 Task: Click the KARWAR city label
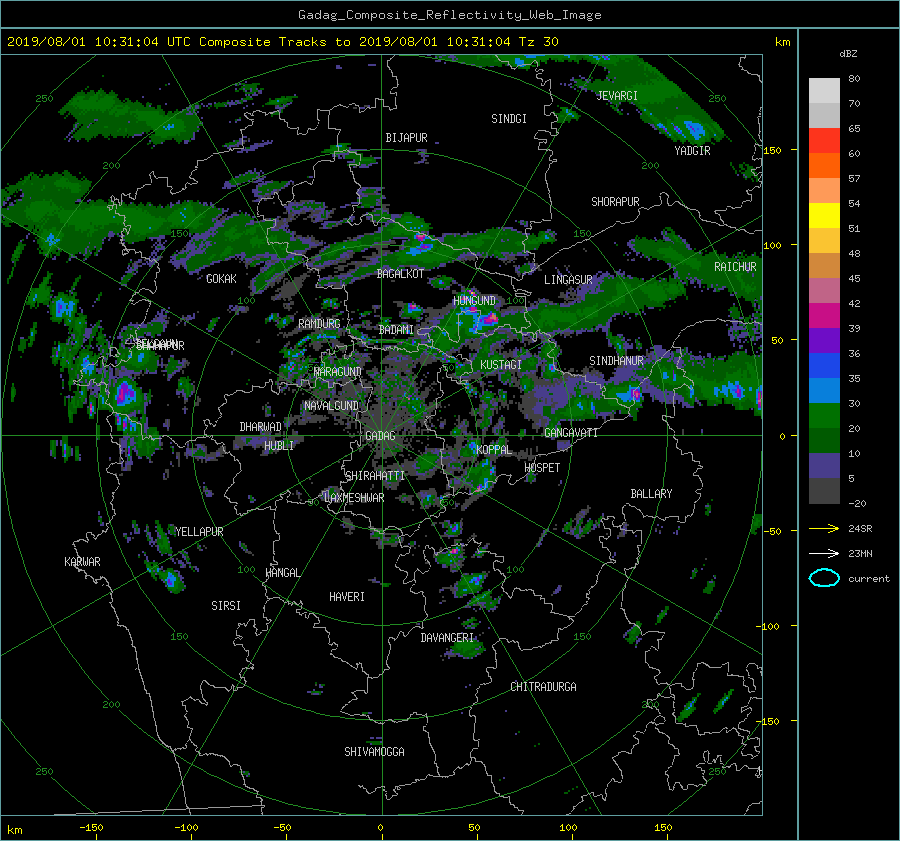click(x=82, y=561)
